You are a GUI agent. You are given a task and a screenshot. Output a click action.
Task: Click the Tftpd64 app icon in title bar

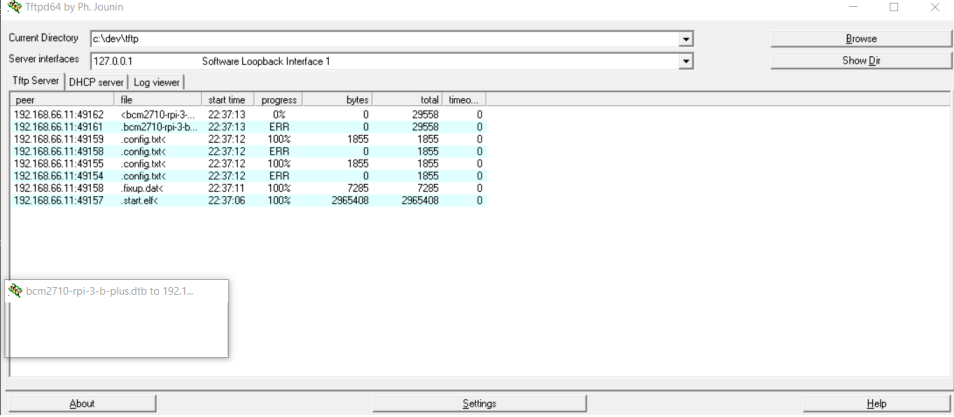pos(12,8)
